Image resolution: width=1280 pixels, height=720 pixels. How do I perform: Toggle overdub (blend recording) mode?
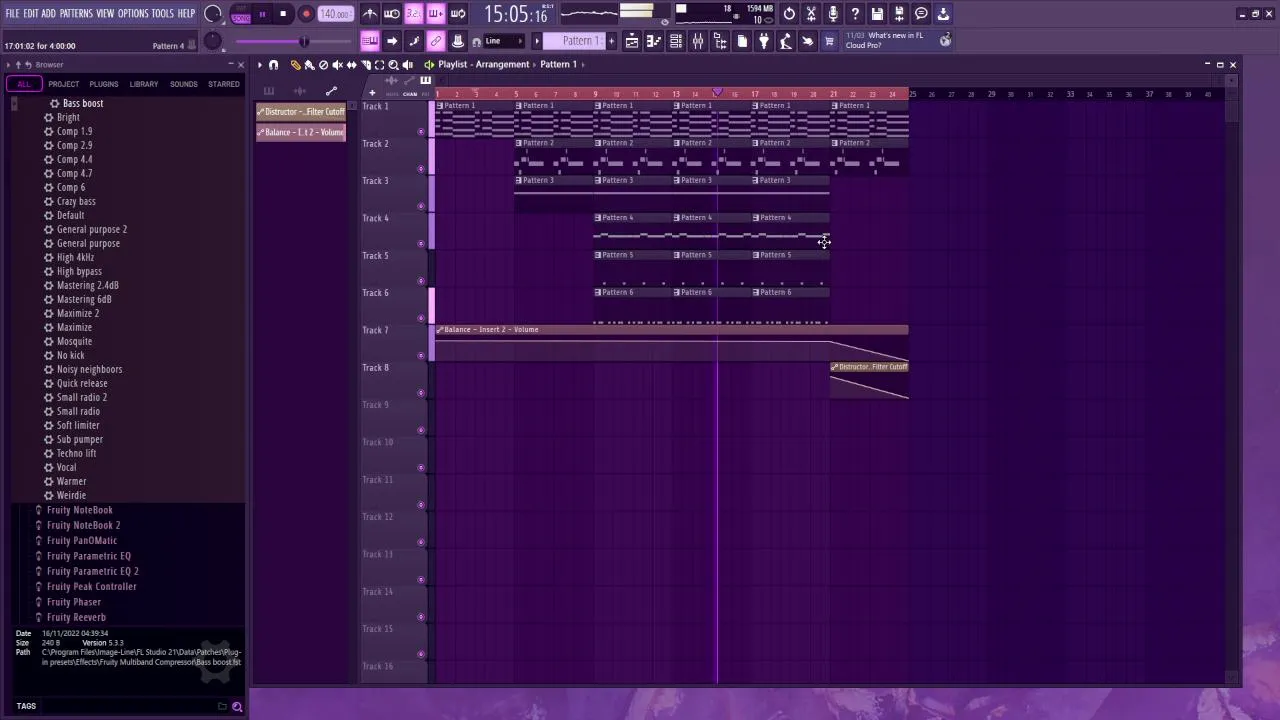click(x=436, y=14)
